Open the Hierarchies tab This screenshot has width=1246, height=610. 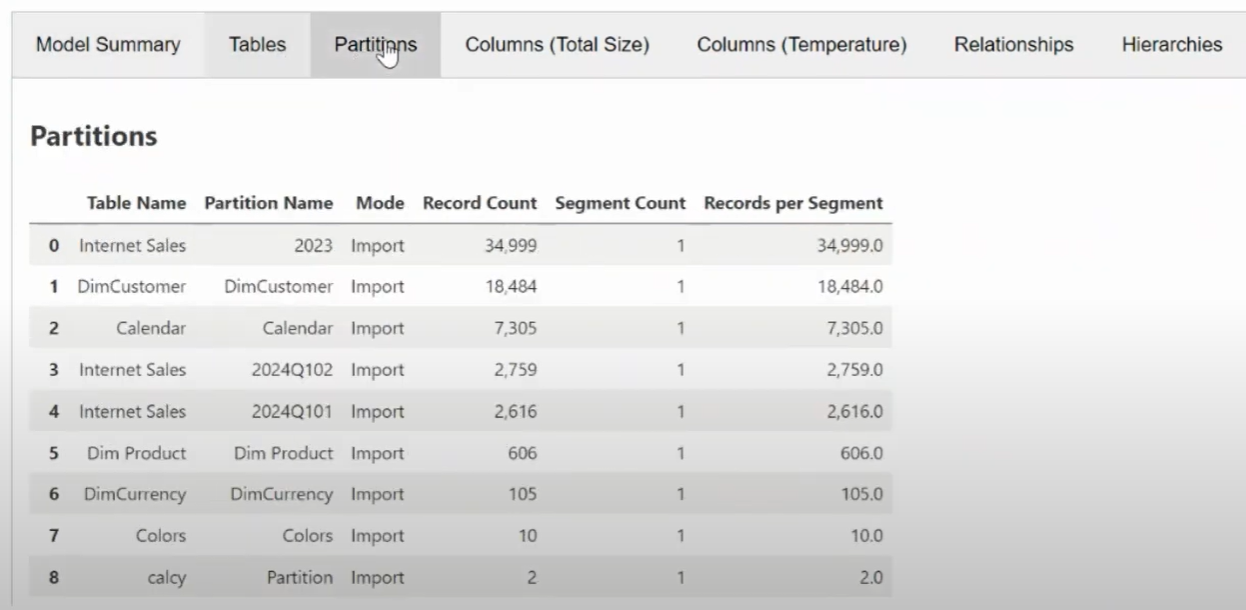1171,45
